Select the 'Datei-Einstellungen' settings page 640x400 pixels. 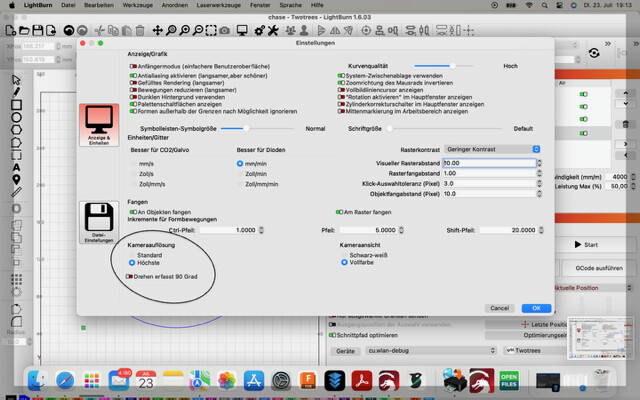(99, 222)
